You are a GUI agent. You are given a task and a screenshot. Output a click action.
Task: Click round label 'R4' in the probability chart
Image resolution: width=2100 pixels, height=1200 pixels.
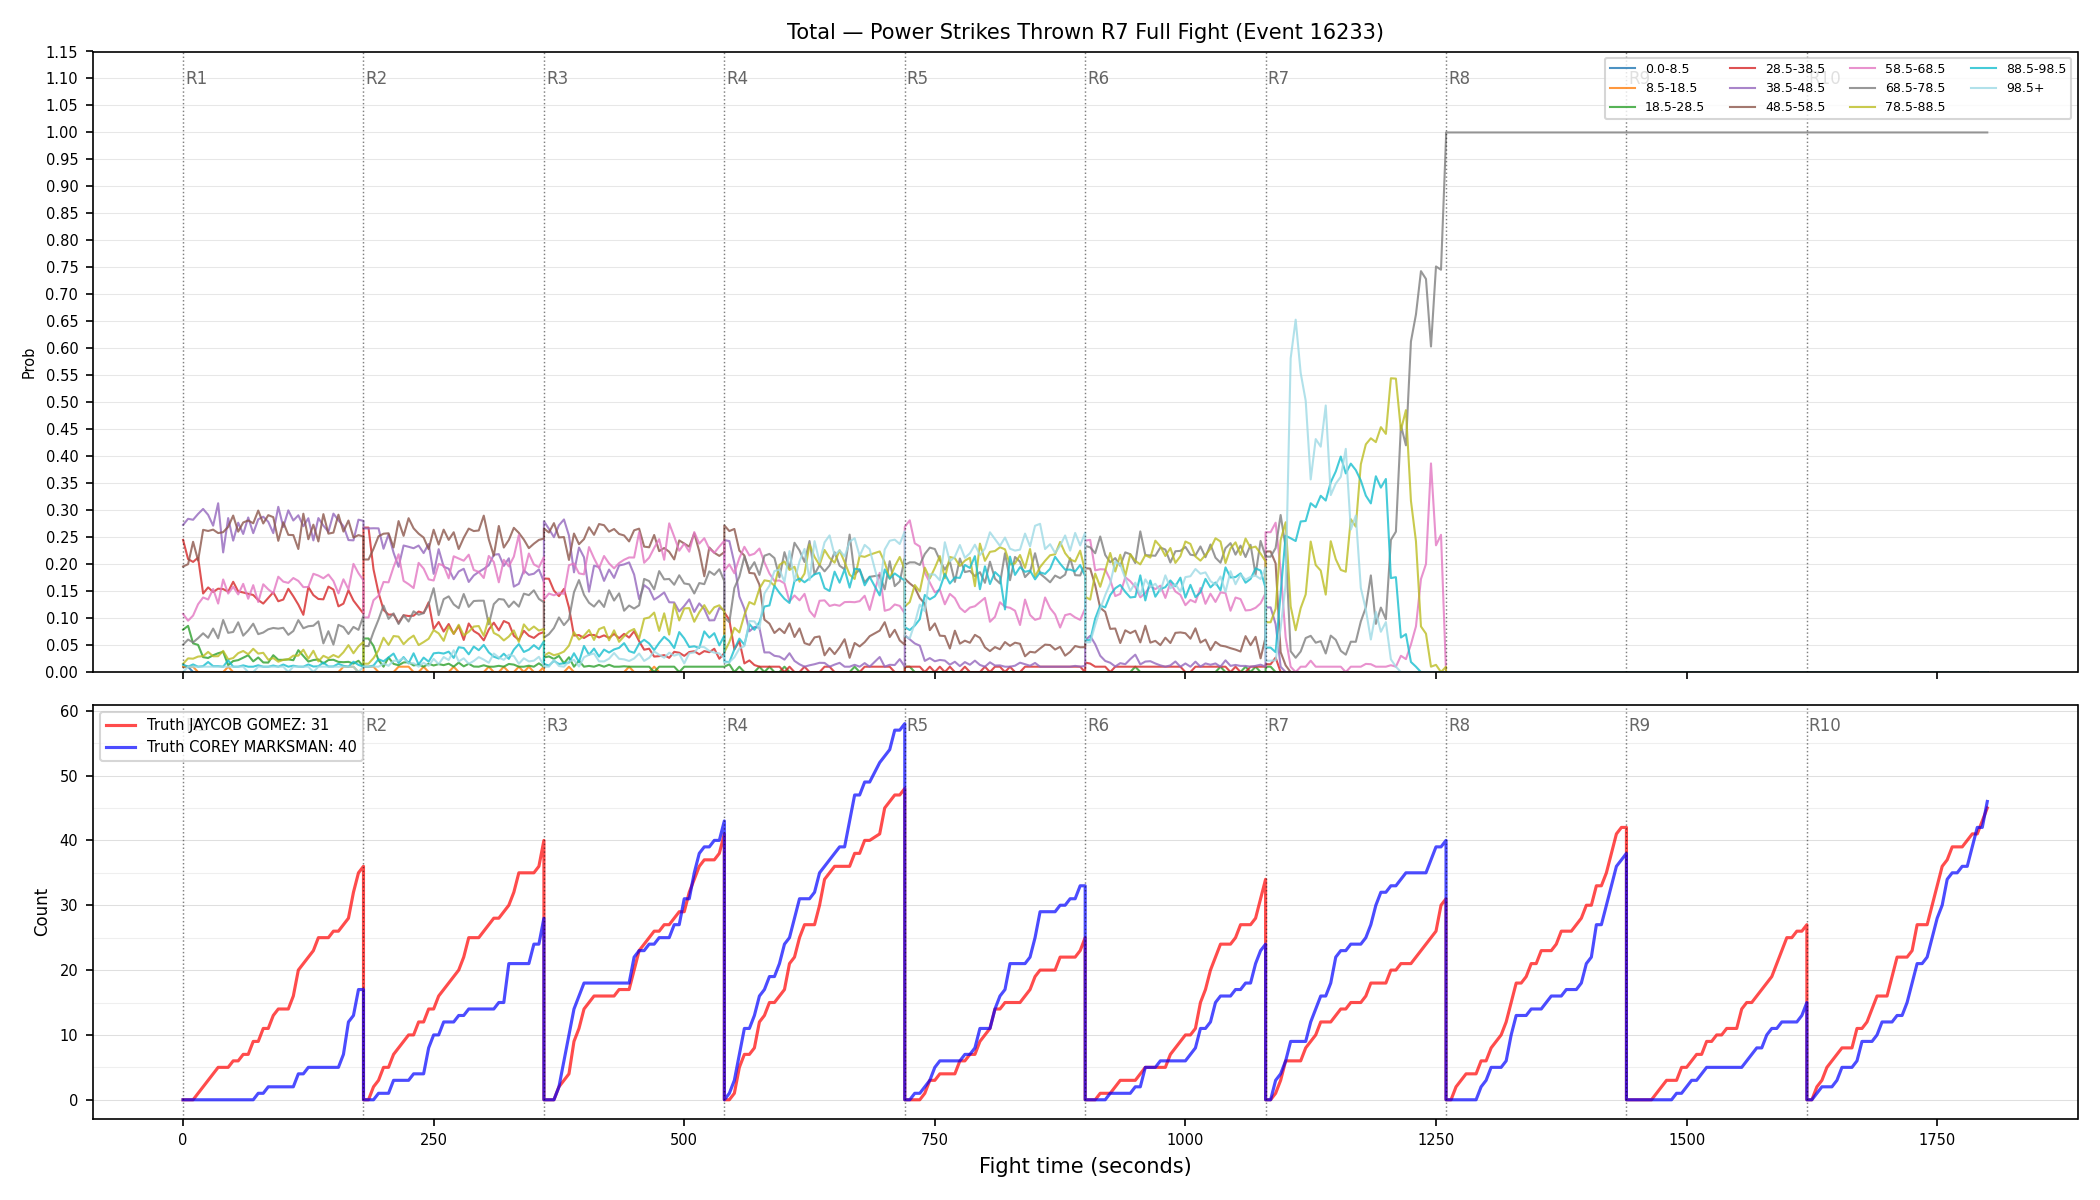coord(737,78)
